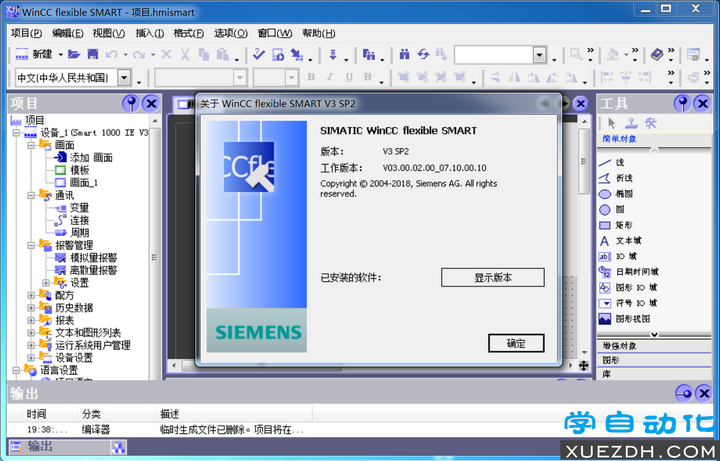Click the Paste clipboard icon
Screen dimensions: 720x461
coord(223,54)
